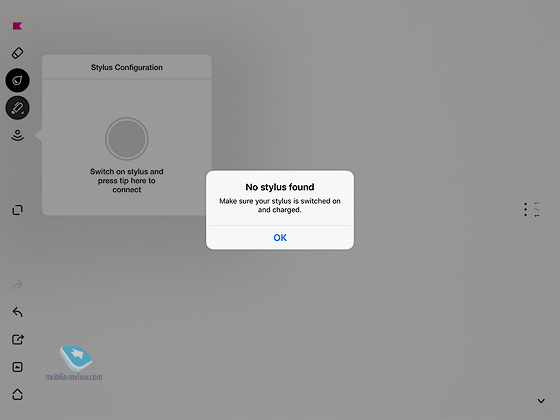Click the page number indicator 1/1
This screenshot has height=420, width=560.
[537, 210]
